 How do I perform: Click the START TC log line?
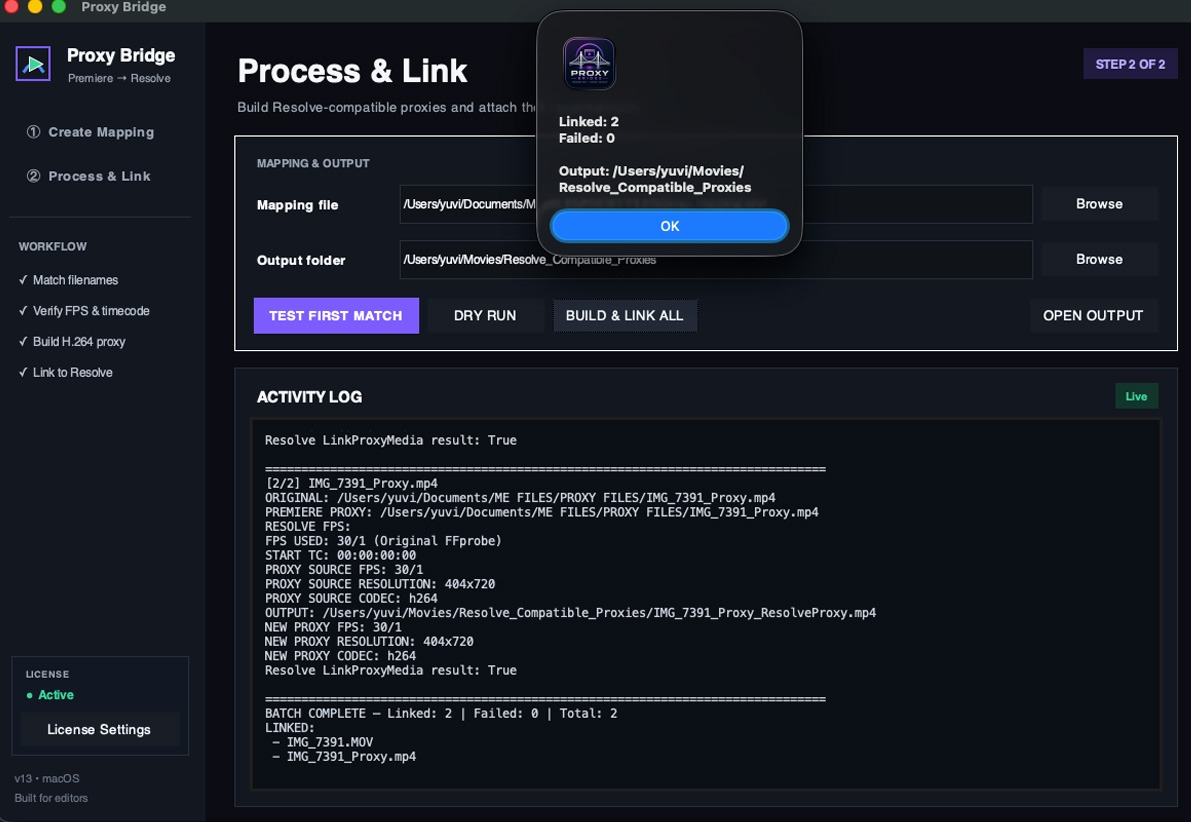340,555
